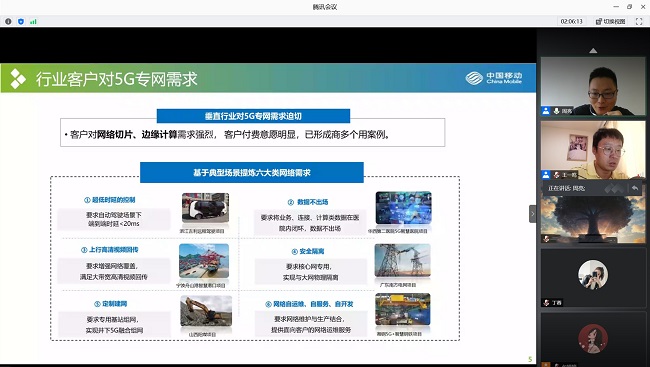The width and height of the screenshot is (650, 367).
Task: Click the blue security shield icon
Action: (21, 21)
